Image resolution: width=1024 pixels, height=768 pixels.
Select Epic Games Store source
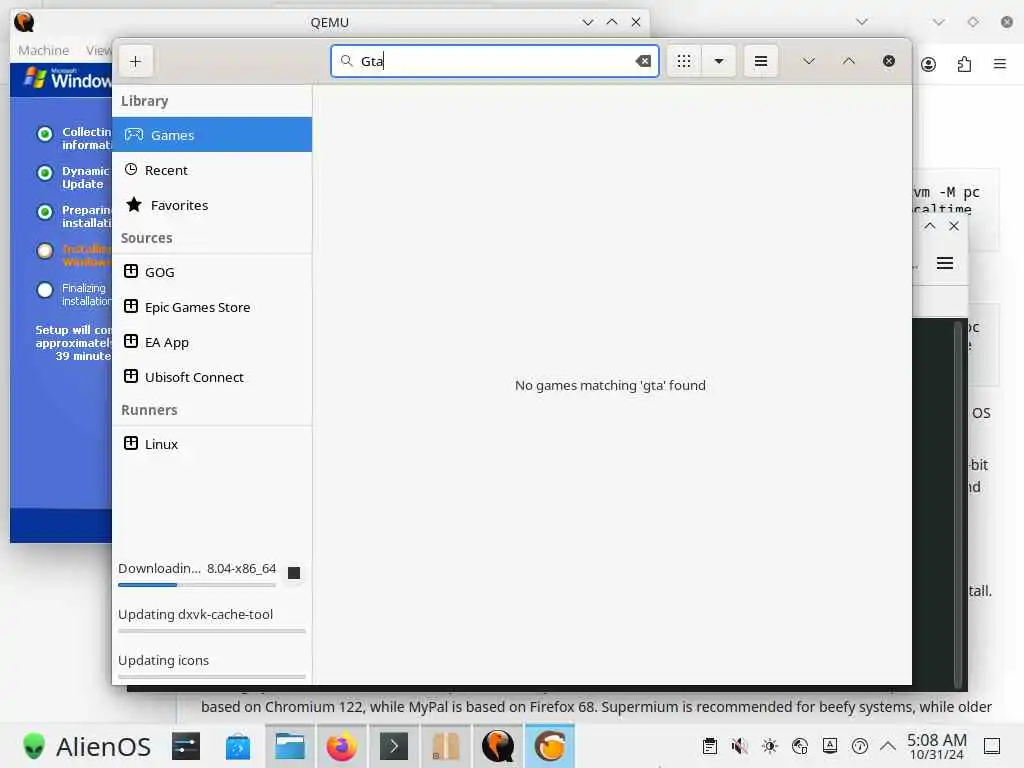click(212, 307)
